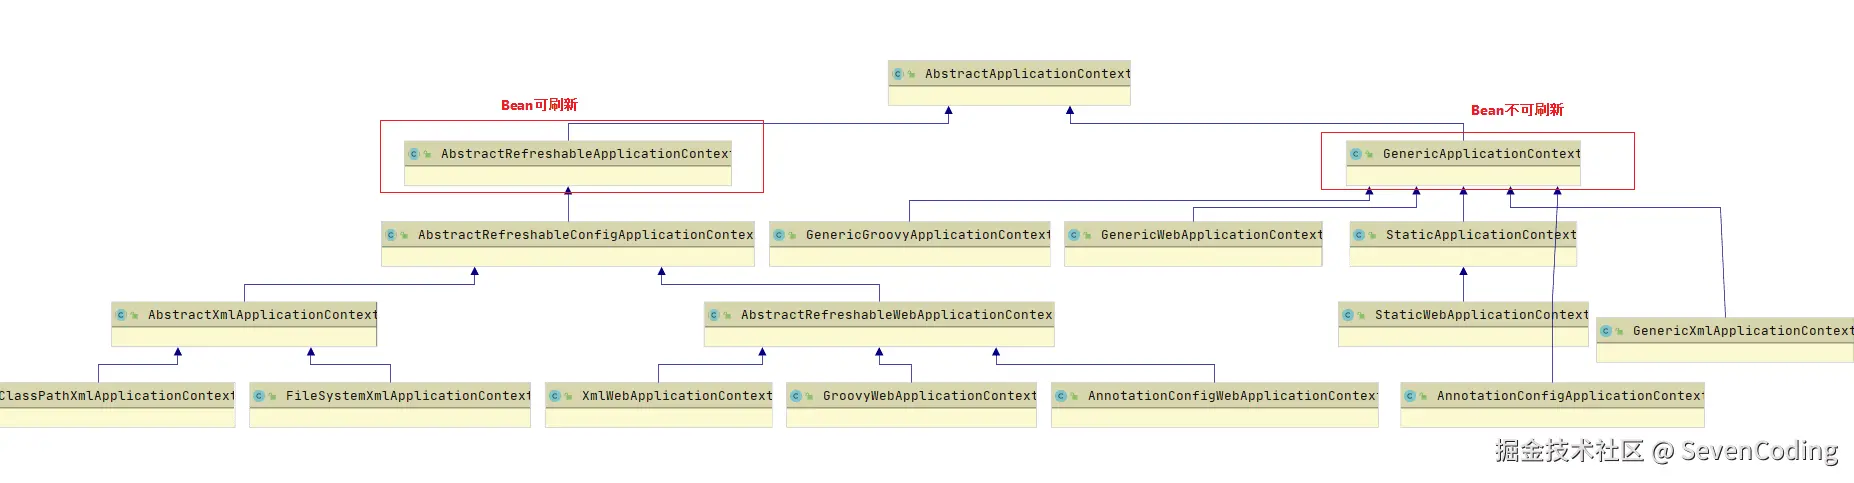This screenshot has width=1854, height=483.
Task: Click the class icon of XmlWebApplicationContext
Action: coord(555,396)
